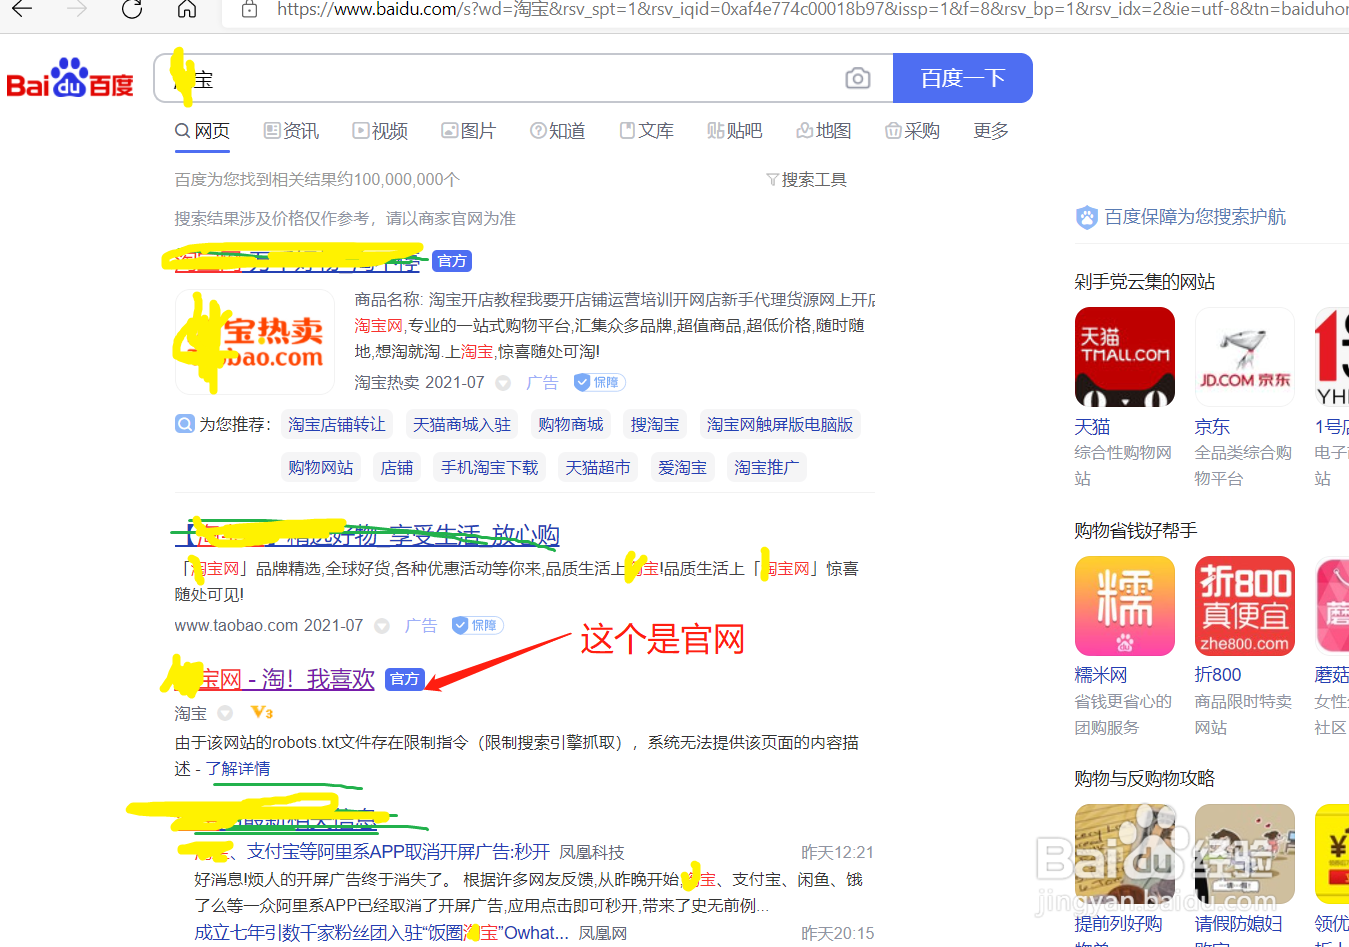
Task: Select 天猫商城入驻 suggestion
Action: click(x=462, y=425)
